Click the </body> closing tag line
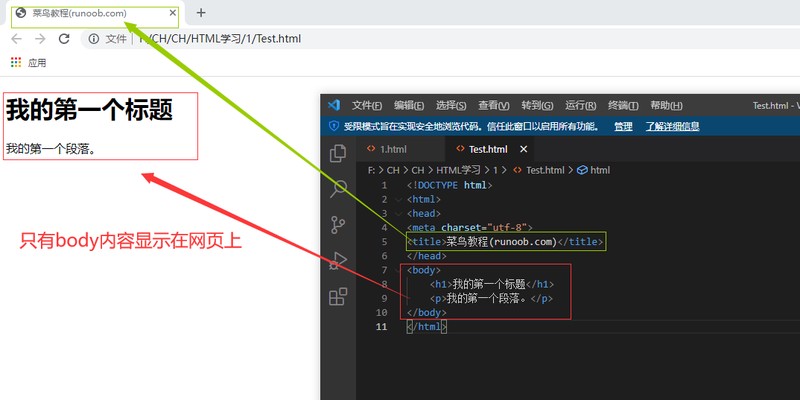 [x=427, y=312]
